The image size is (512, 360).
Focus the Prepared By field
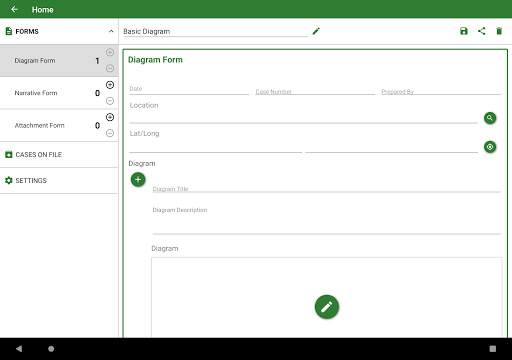(x=441, y=91)
